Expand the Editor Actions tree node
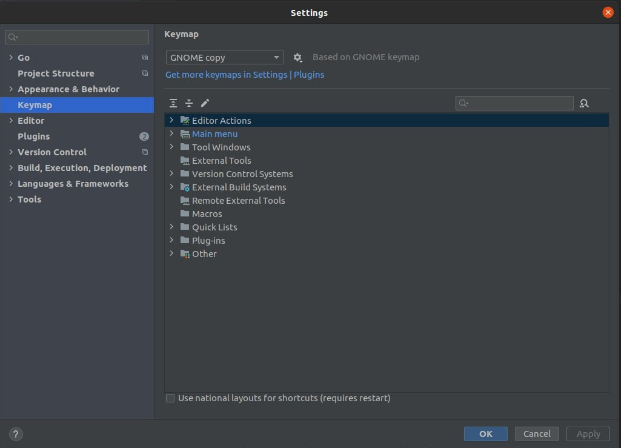This screenshot has height=448, width=621. 171,120
